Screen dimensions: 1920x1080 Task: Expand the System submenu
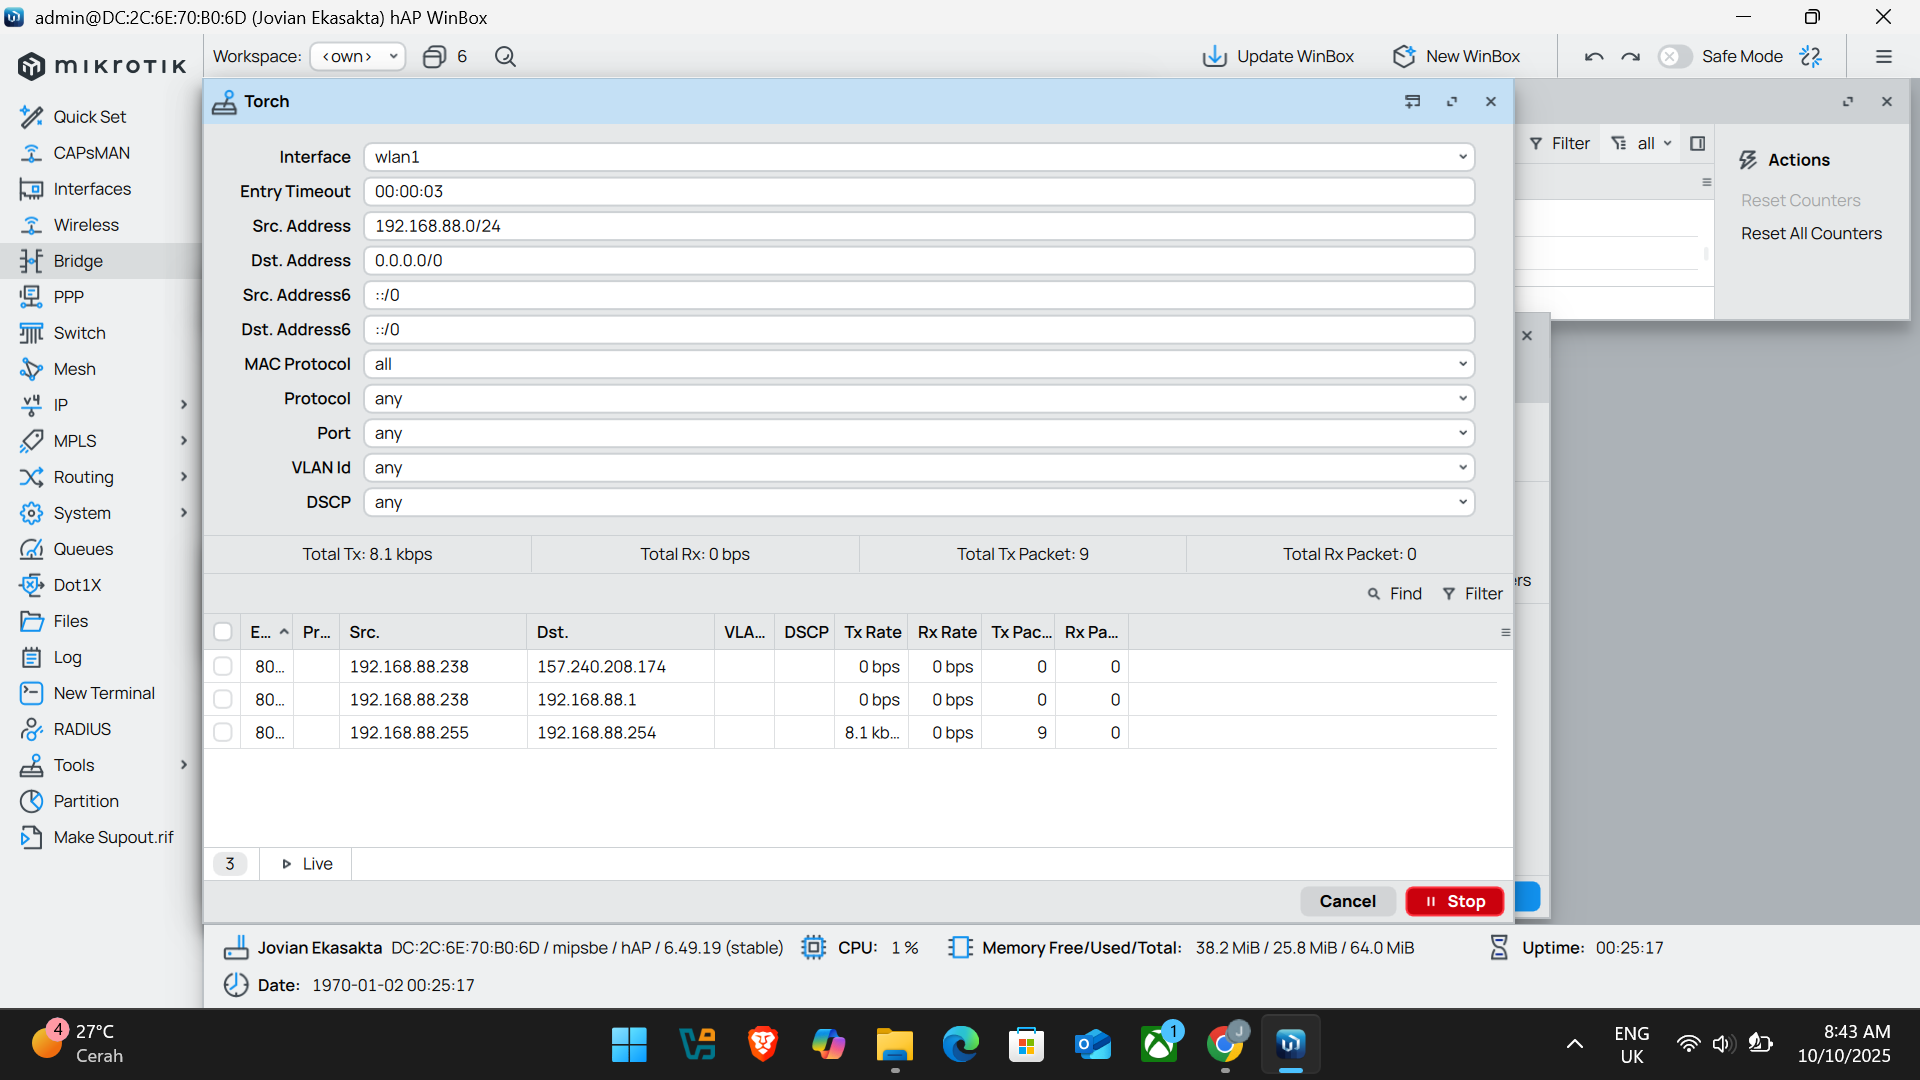pyautogui.click(x=183, y=513)
